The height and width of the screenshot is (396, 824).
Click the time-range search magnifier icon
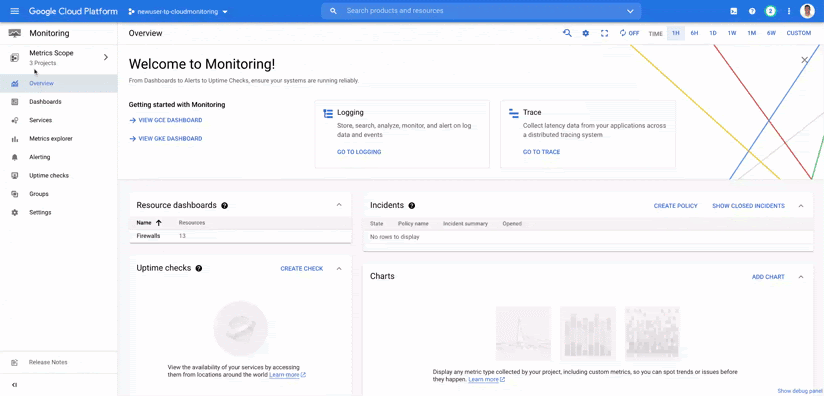[567, 33]
